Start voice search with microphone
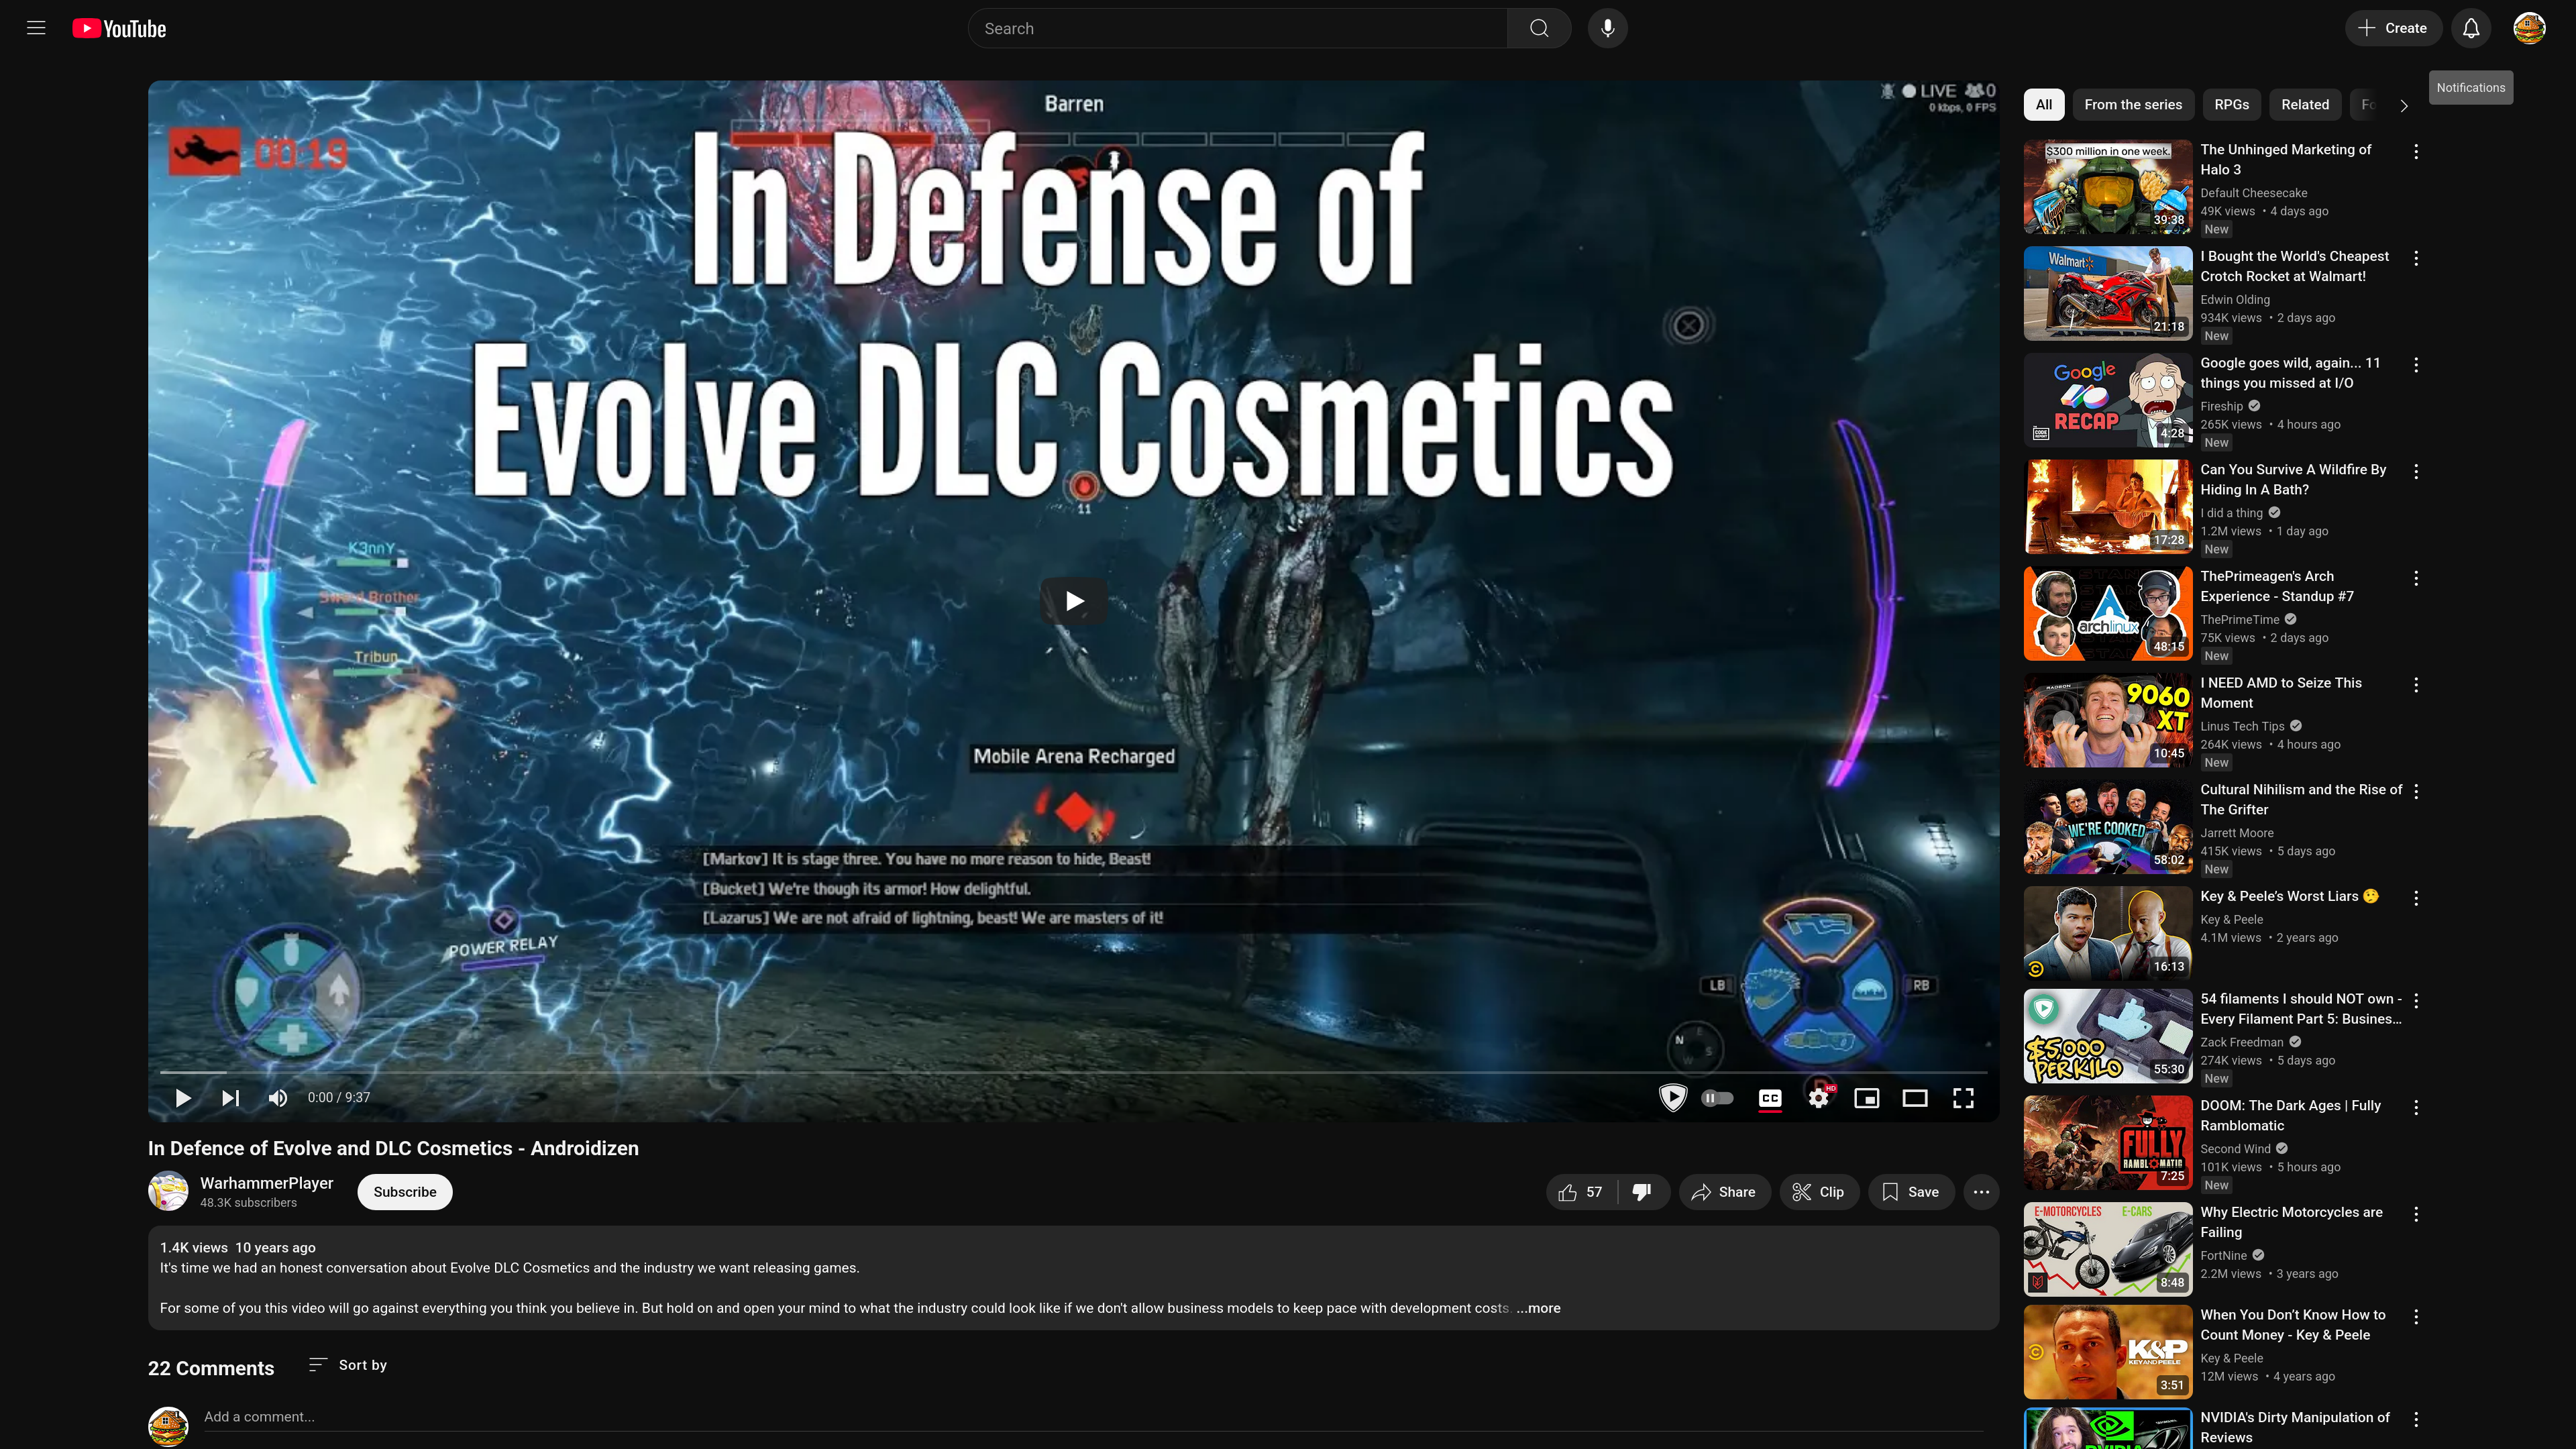Image resolution: width=2576 pixels, height=1449 pixels. click(x=1607, y=28)
